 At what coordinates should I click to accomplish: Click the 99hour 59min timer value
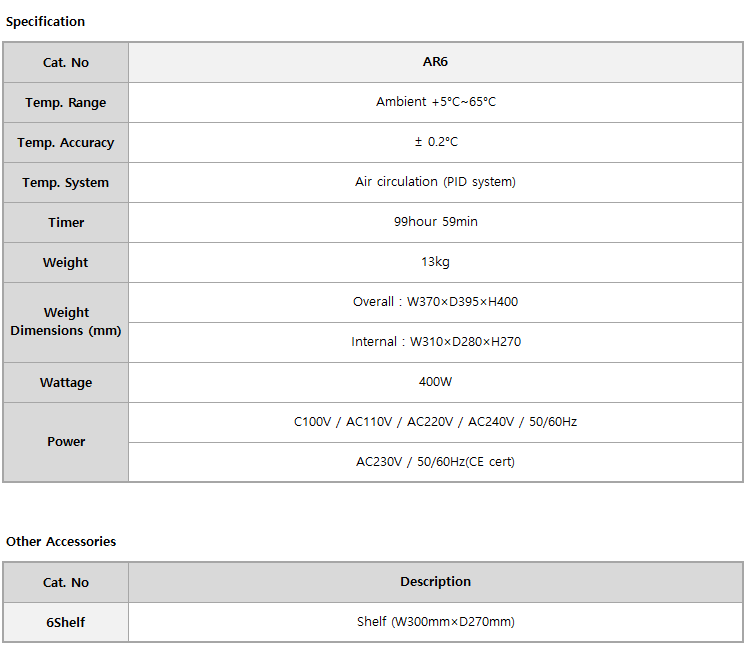435,222
